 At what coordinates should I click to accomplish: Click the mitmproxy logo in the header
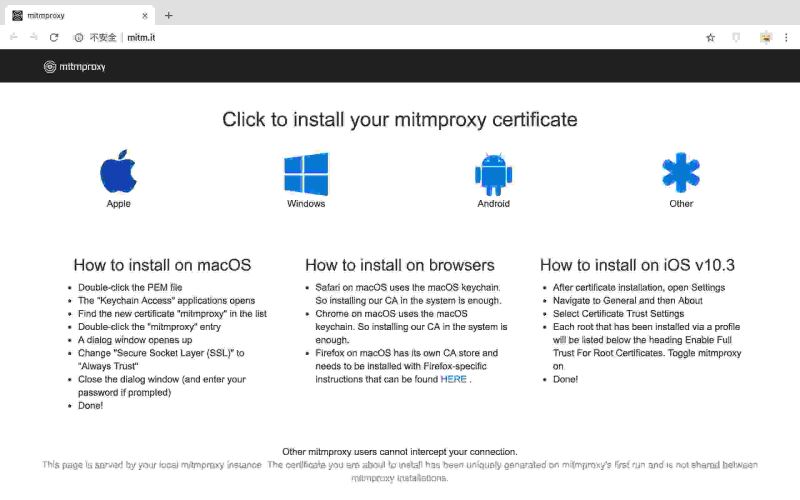pyautogui.click(x=74, y=66)
